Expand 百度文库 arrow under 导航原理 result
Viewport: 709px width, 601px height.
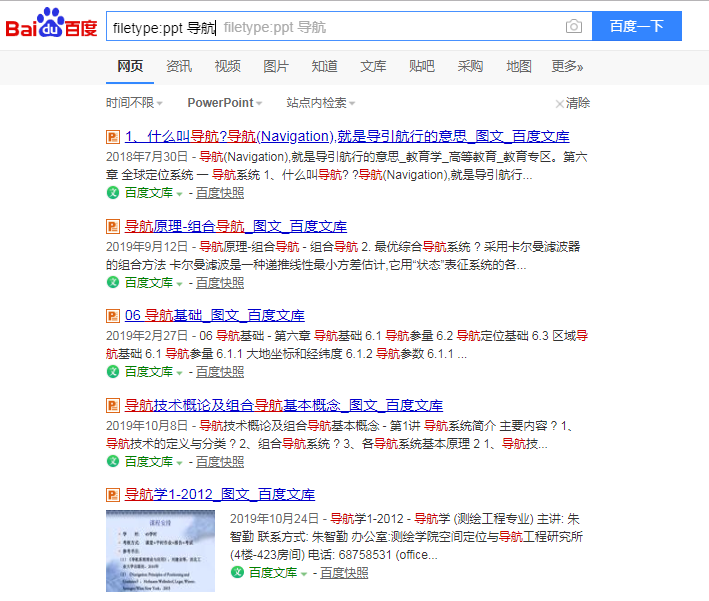click(x=180, y=283)
